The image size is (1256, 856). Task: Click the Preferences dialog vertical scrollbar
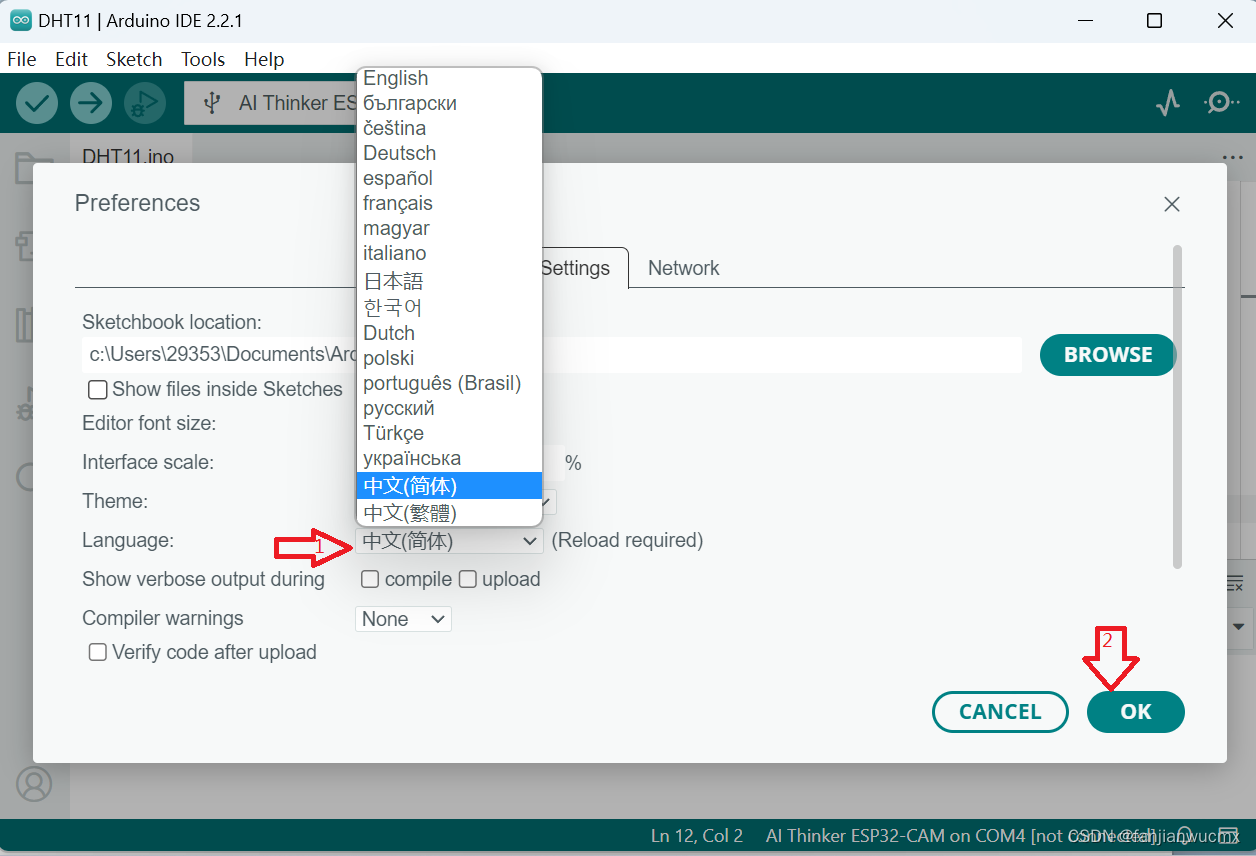1178,408
